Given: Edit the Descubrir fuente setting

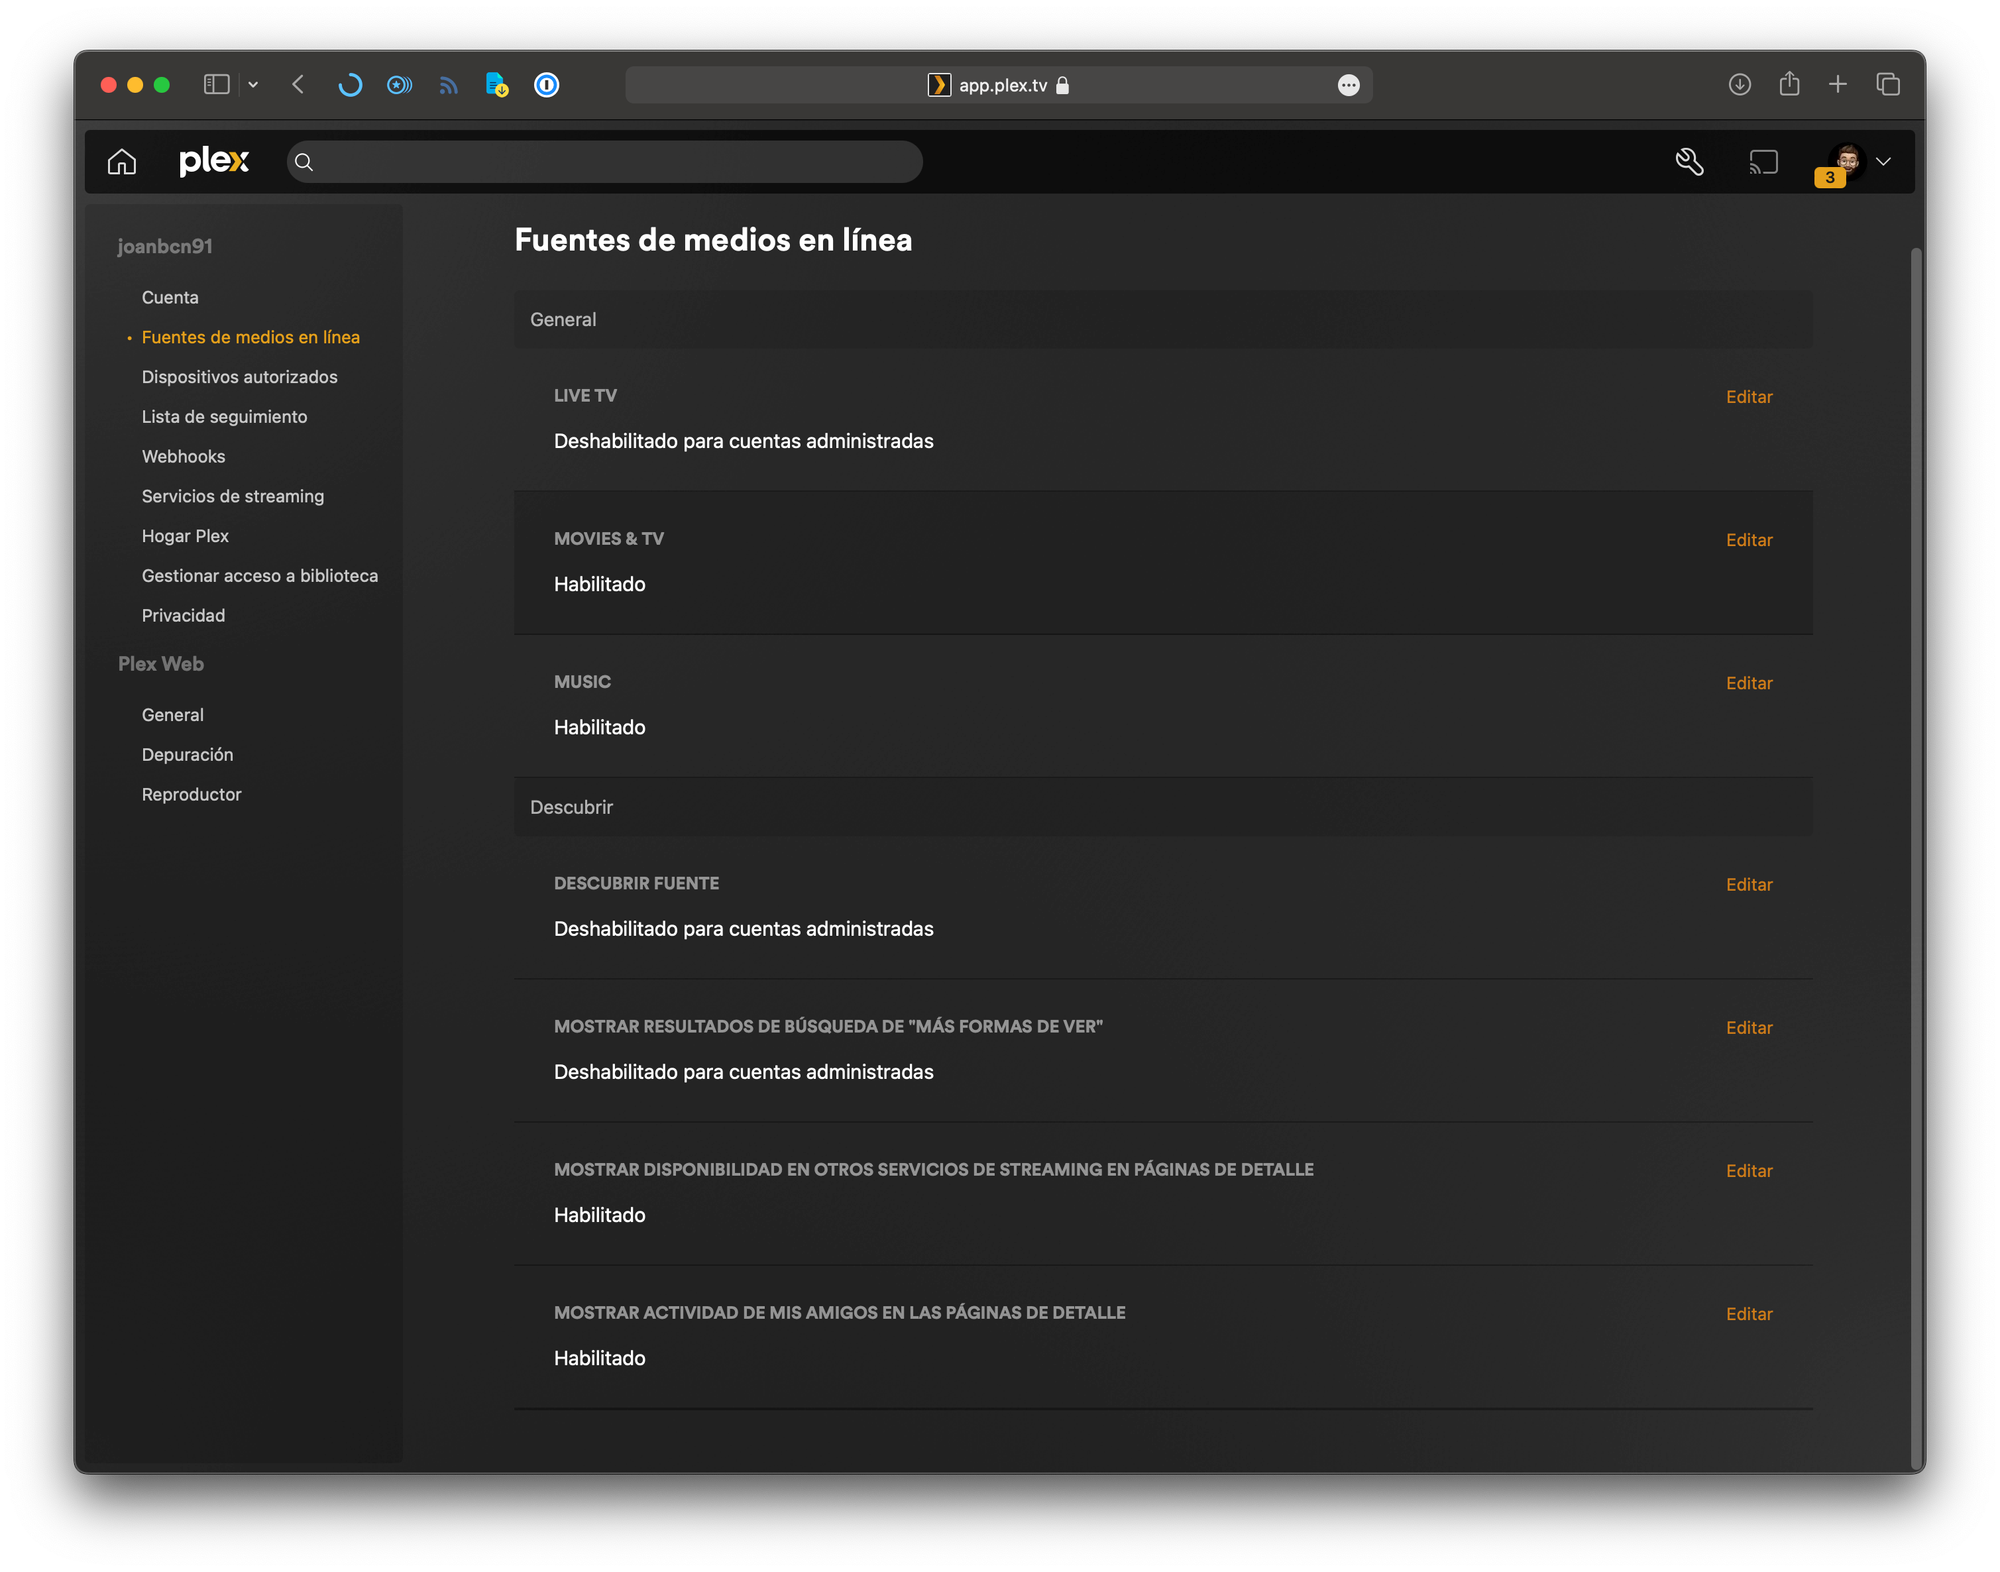Looking at the screenshot, I should (x=1749, y=885).
